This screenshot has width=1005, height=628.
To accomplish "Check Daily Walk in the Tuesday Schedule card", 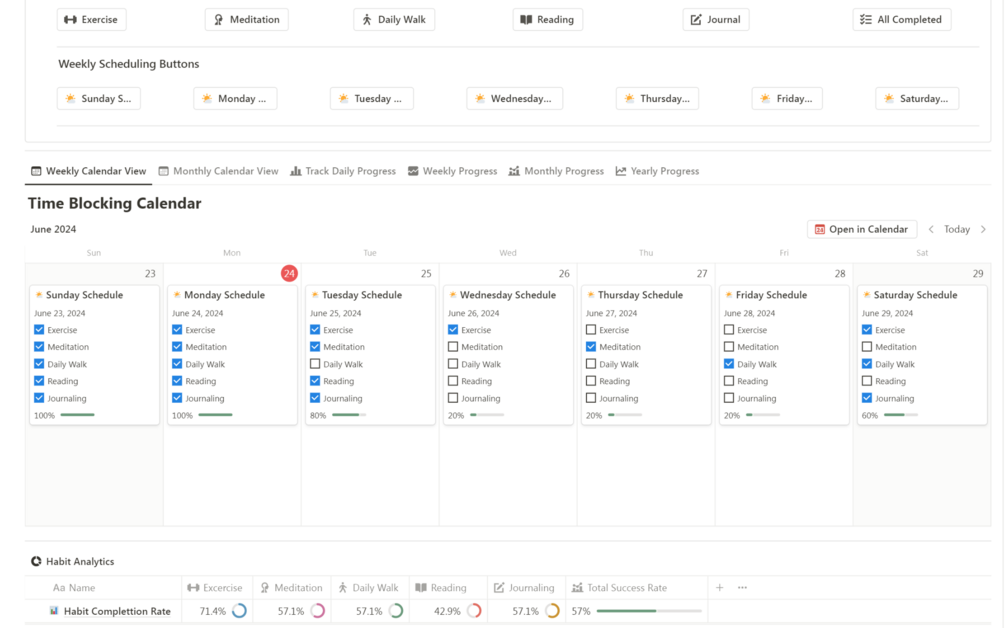I will click(x=315, y=364).
